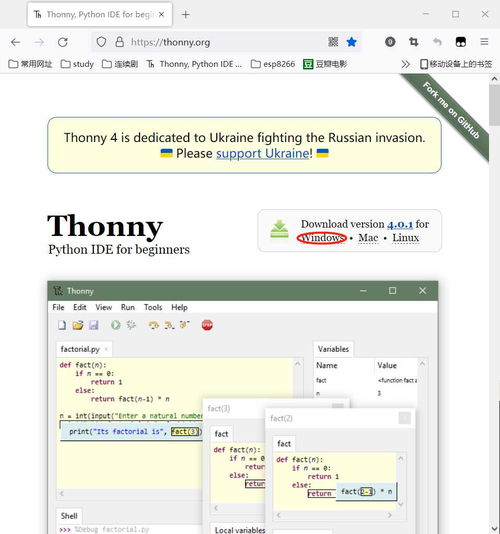
Task: Follow the support Ukraine link
Action: (263, 154)
